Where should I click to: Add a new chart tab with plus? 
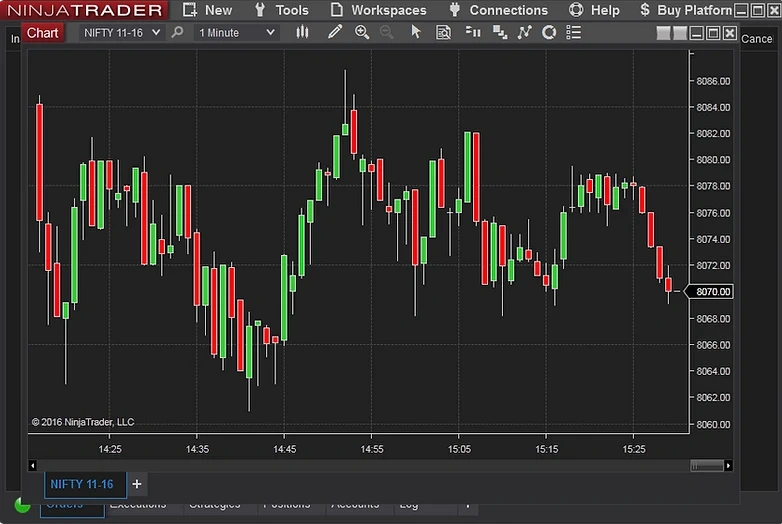click(x=137, y=484)
